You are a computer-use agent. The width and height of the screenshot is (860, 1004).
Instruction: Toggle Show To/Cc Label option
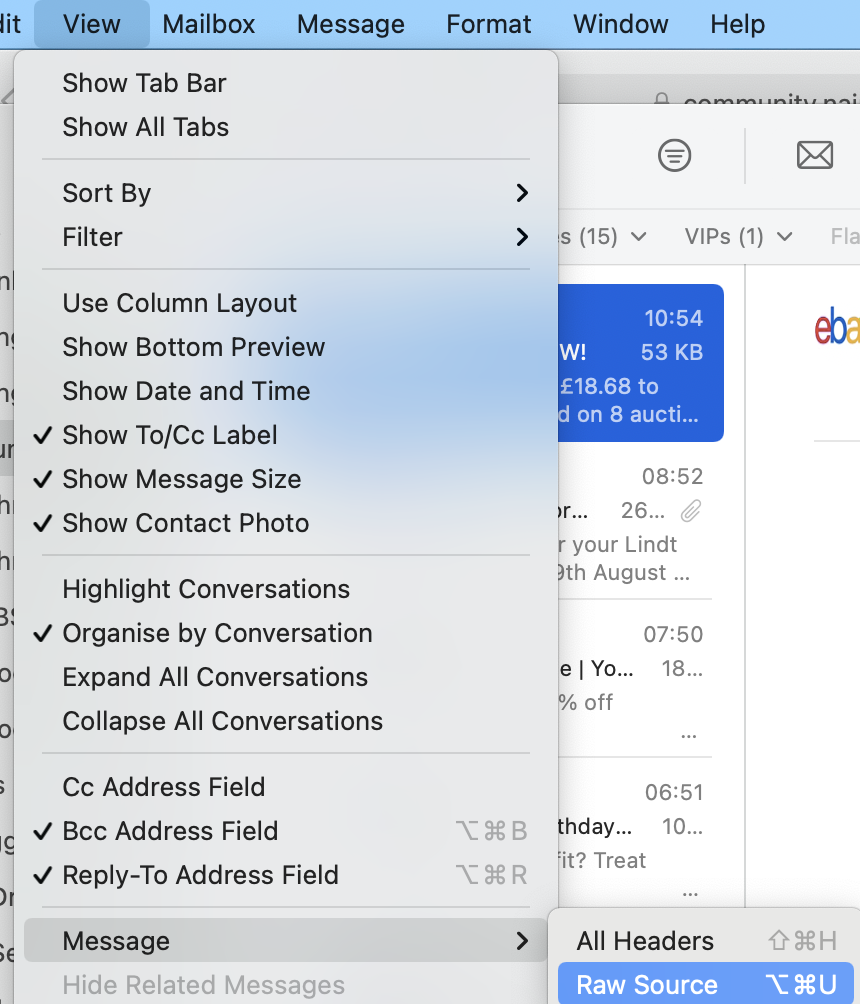[x=170, y=435]
